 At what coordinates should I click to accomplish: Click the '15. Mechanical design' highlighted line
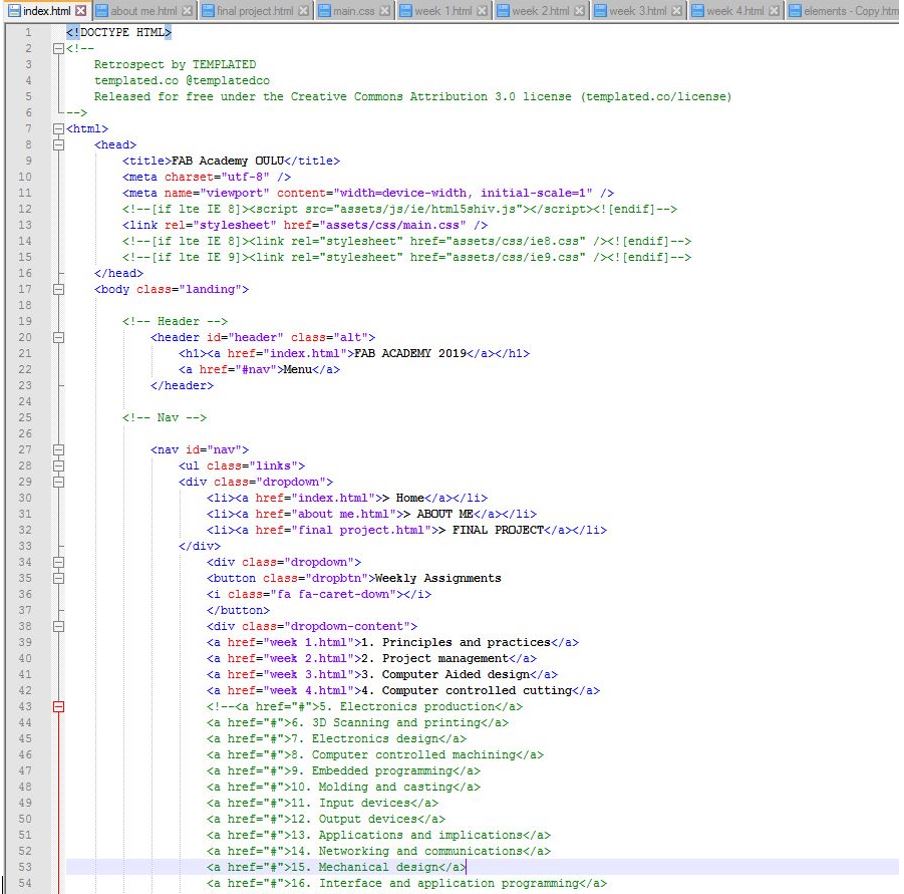pyautogui.click(x=337, y=867)
